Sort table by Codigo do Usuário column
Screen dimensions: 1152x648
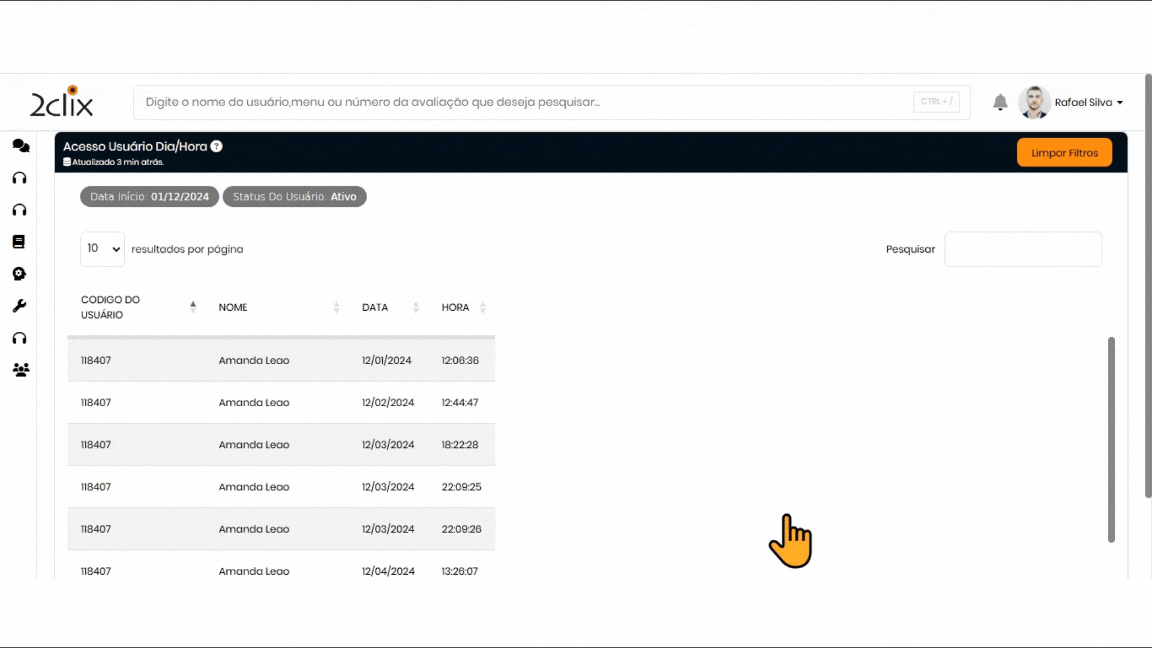tap(138, 307)
